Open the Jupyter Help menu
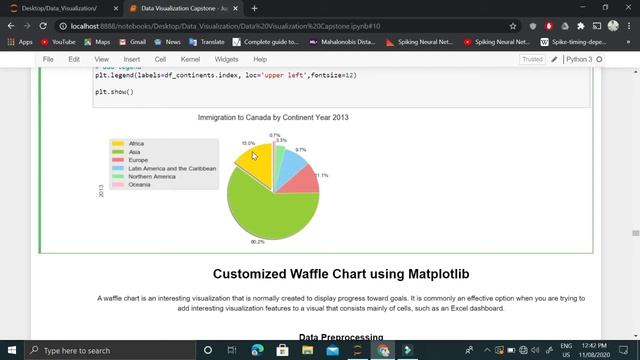640x360 pixels. tap(260, 59)
